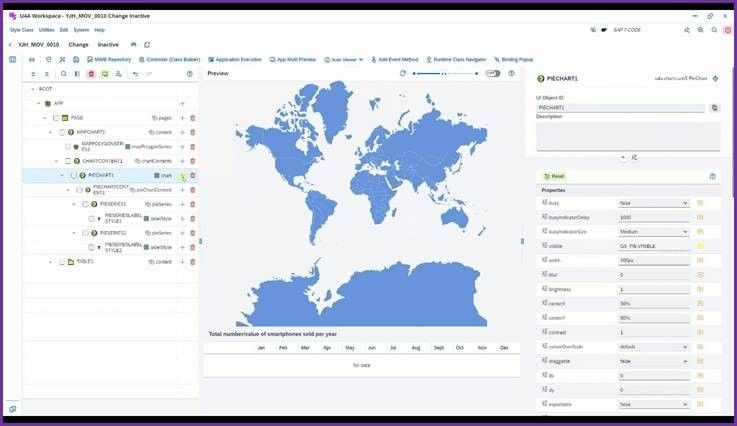The height and width of the screenshot is (426, 737).
Task: Open Controller (Class Builder)
Action: coord(170,60)
